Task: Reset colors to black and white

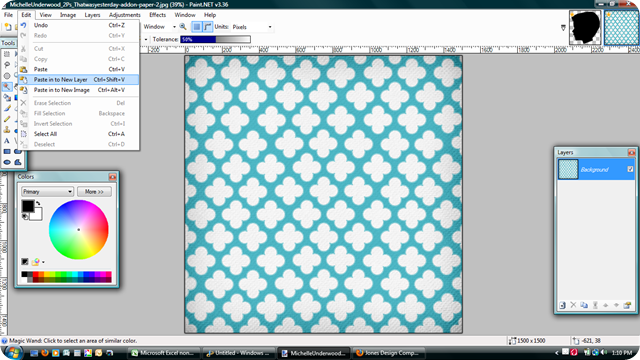Action: (25, 216)
